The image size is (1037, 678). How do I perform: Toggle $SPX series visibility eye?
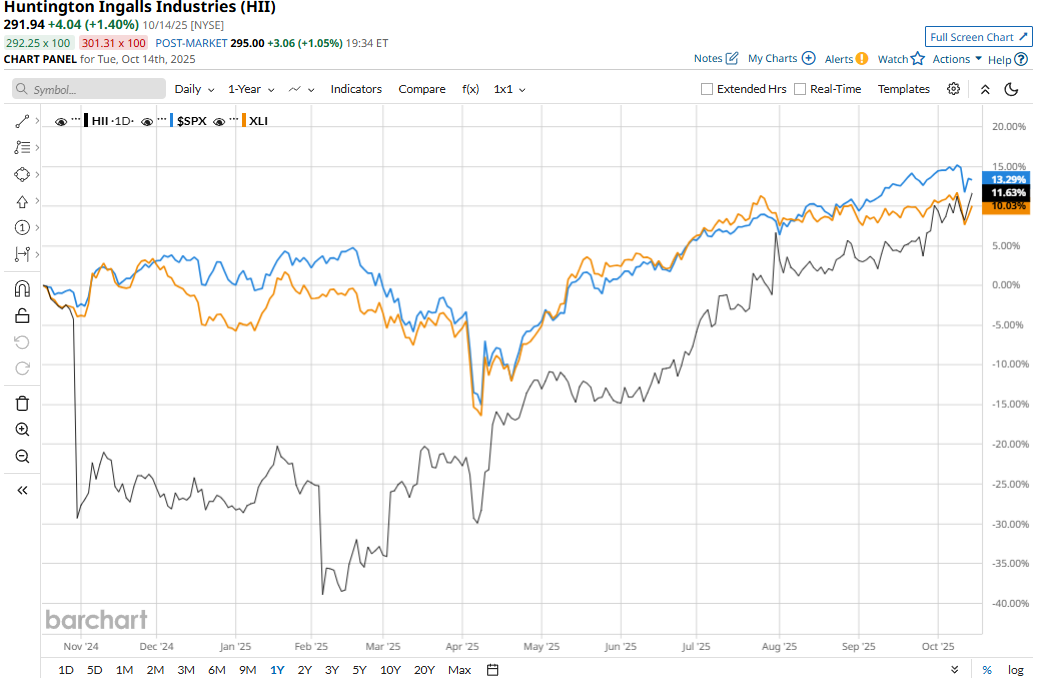click(147, 122)
